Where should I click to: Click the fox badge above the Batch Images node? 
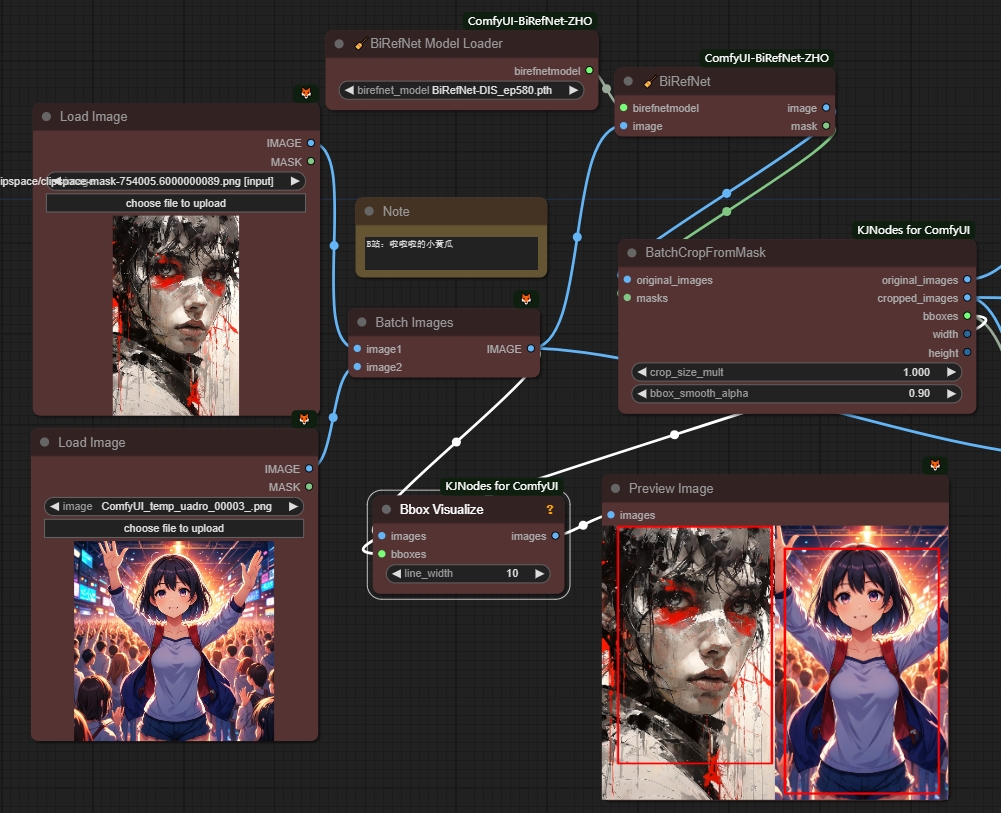tap(526, 299)
